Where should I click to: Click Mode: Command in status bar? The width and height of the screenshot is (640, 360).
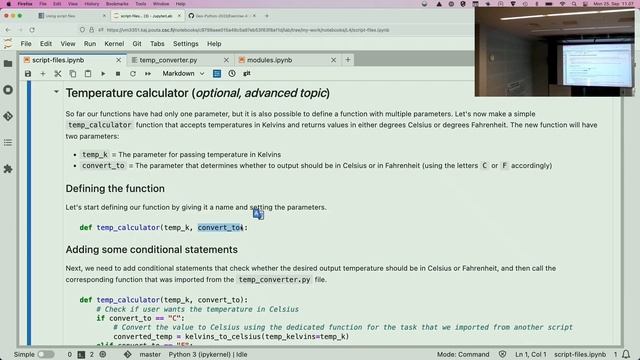point(463,354)
